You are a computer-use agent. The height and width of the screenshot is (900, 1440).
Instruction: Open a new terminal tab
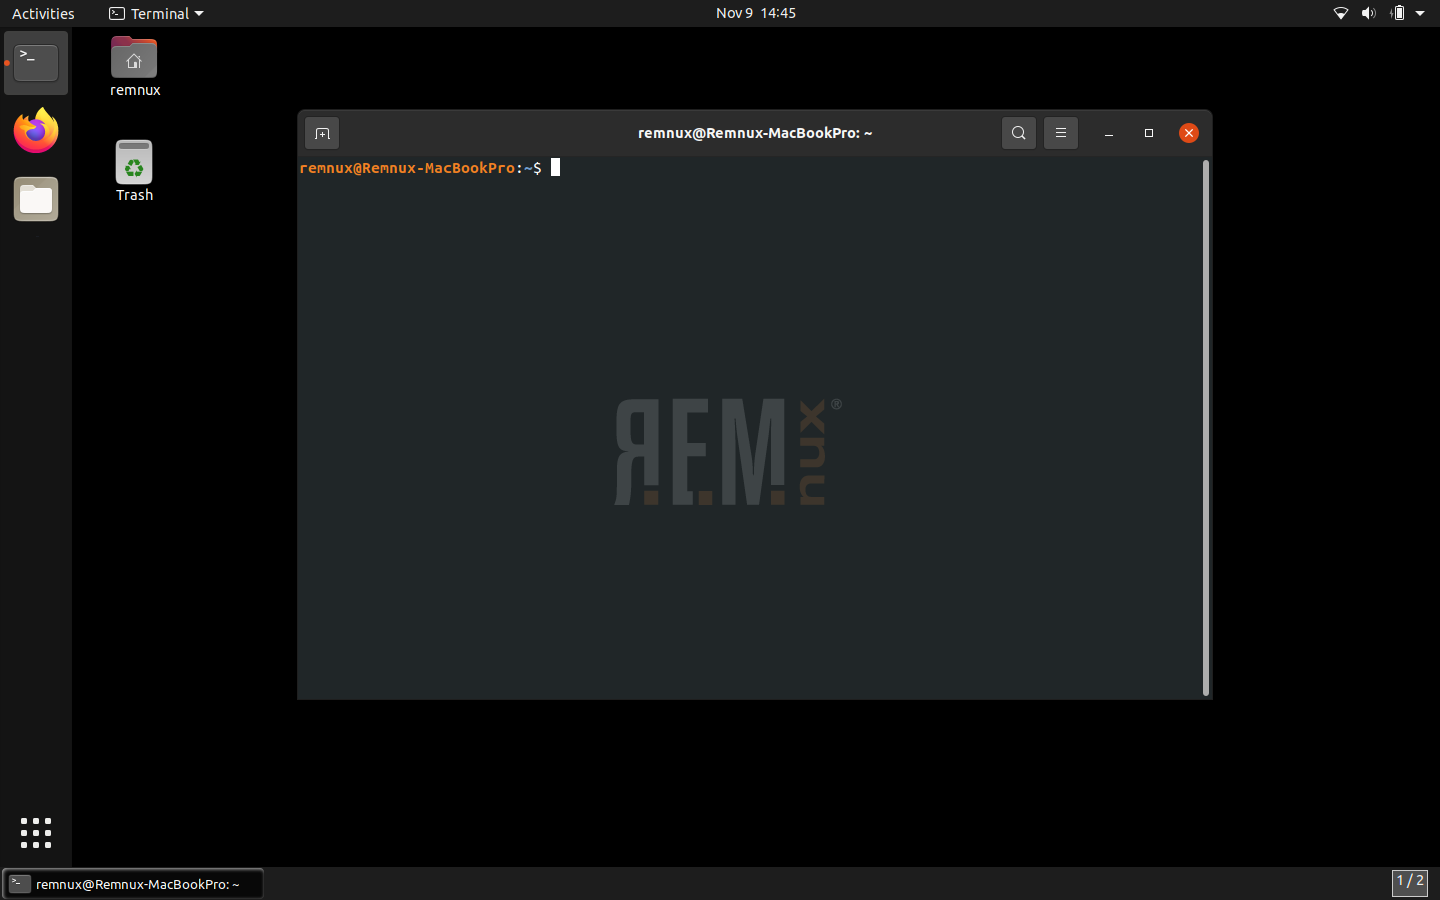tap(321, 132)
